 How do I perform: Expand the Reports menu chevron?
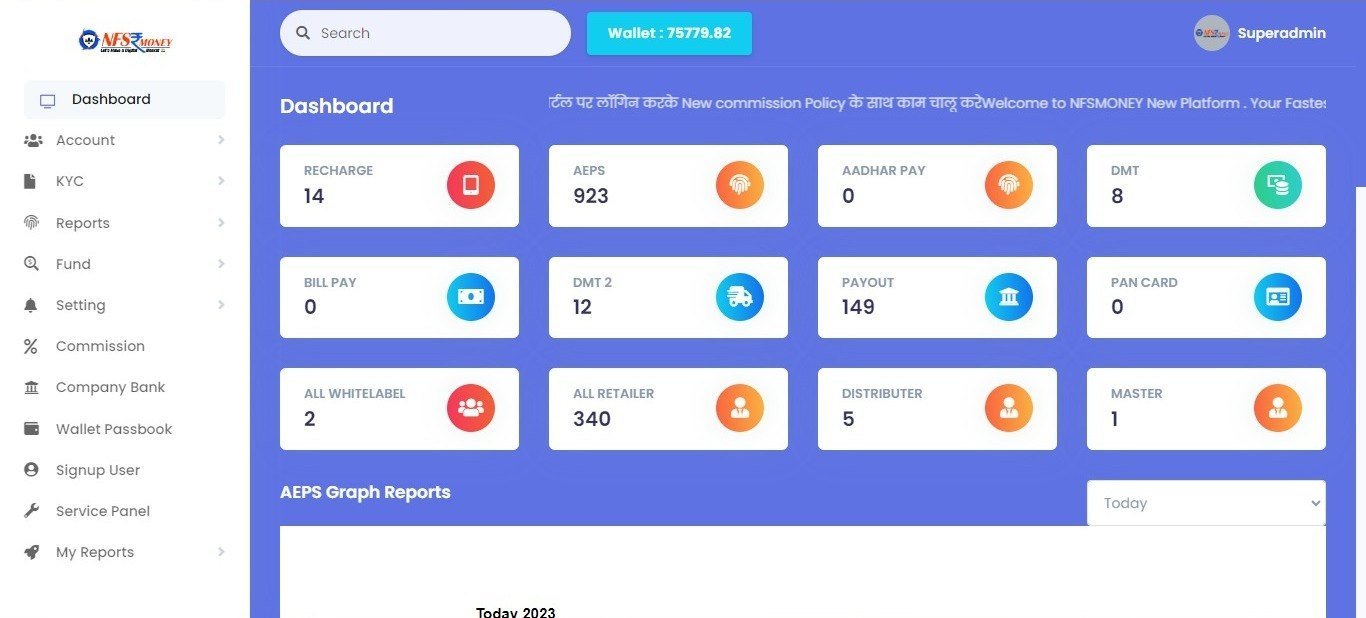(220, 223)
